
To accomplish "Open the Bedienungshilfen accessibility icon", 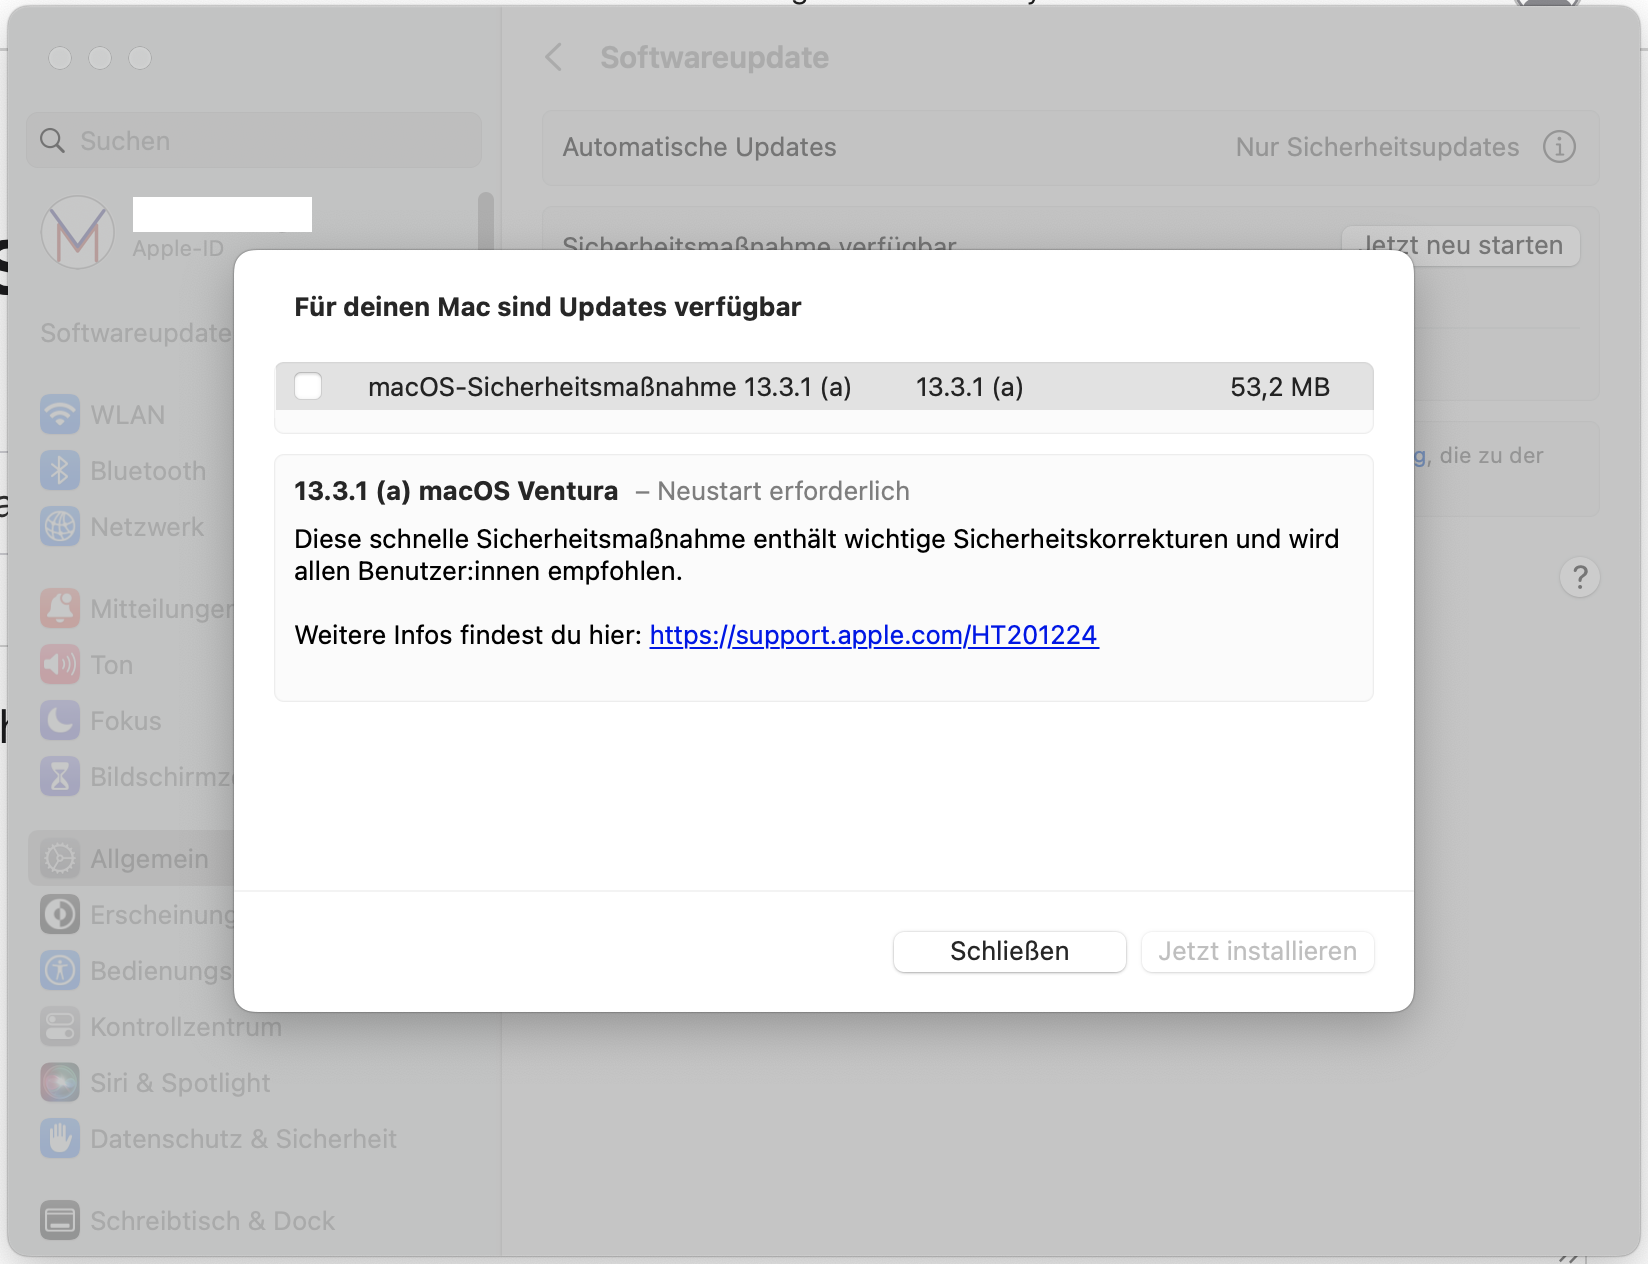I will (60, 970).
